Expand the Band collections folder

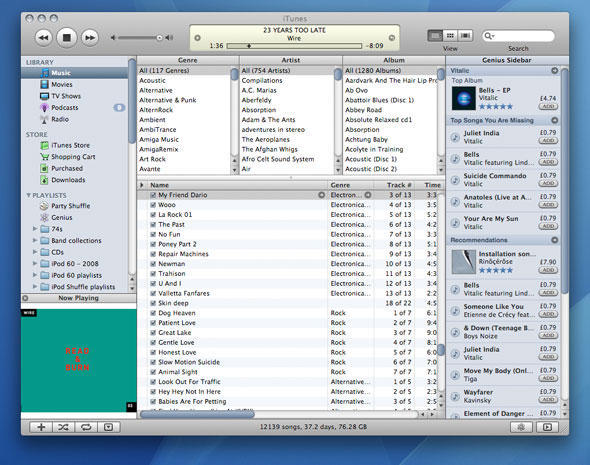point(35,240)
